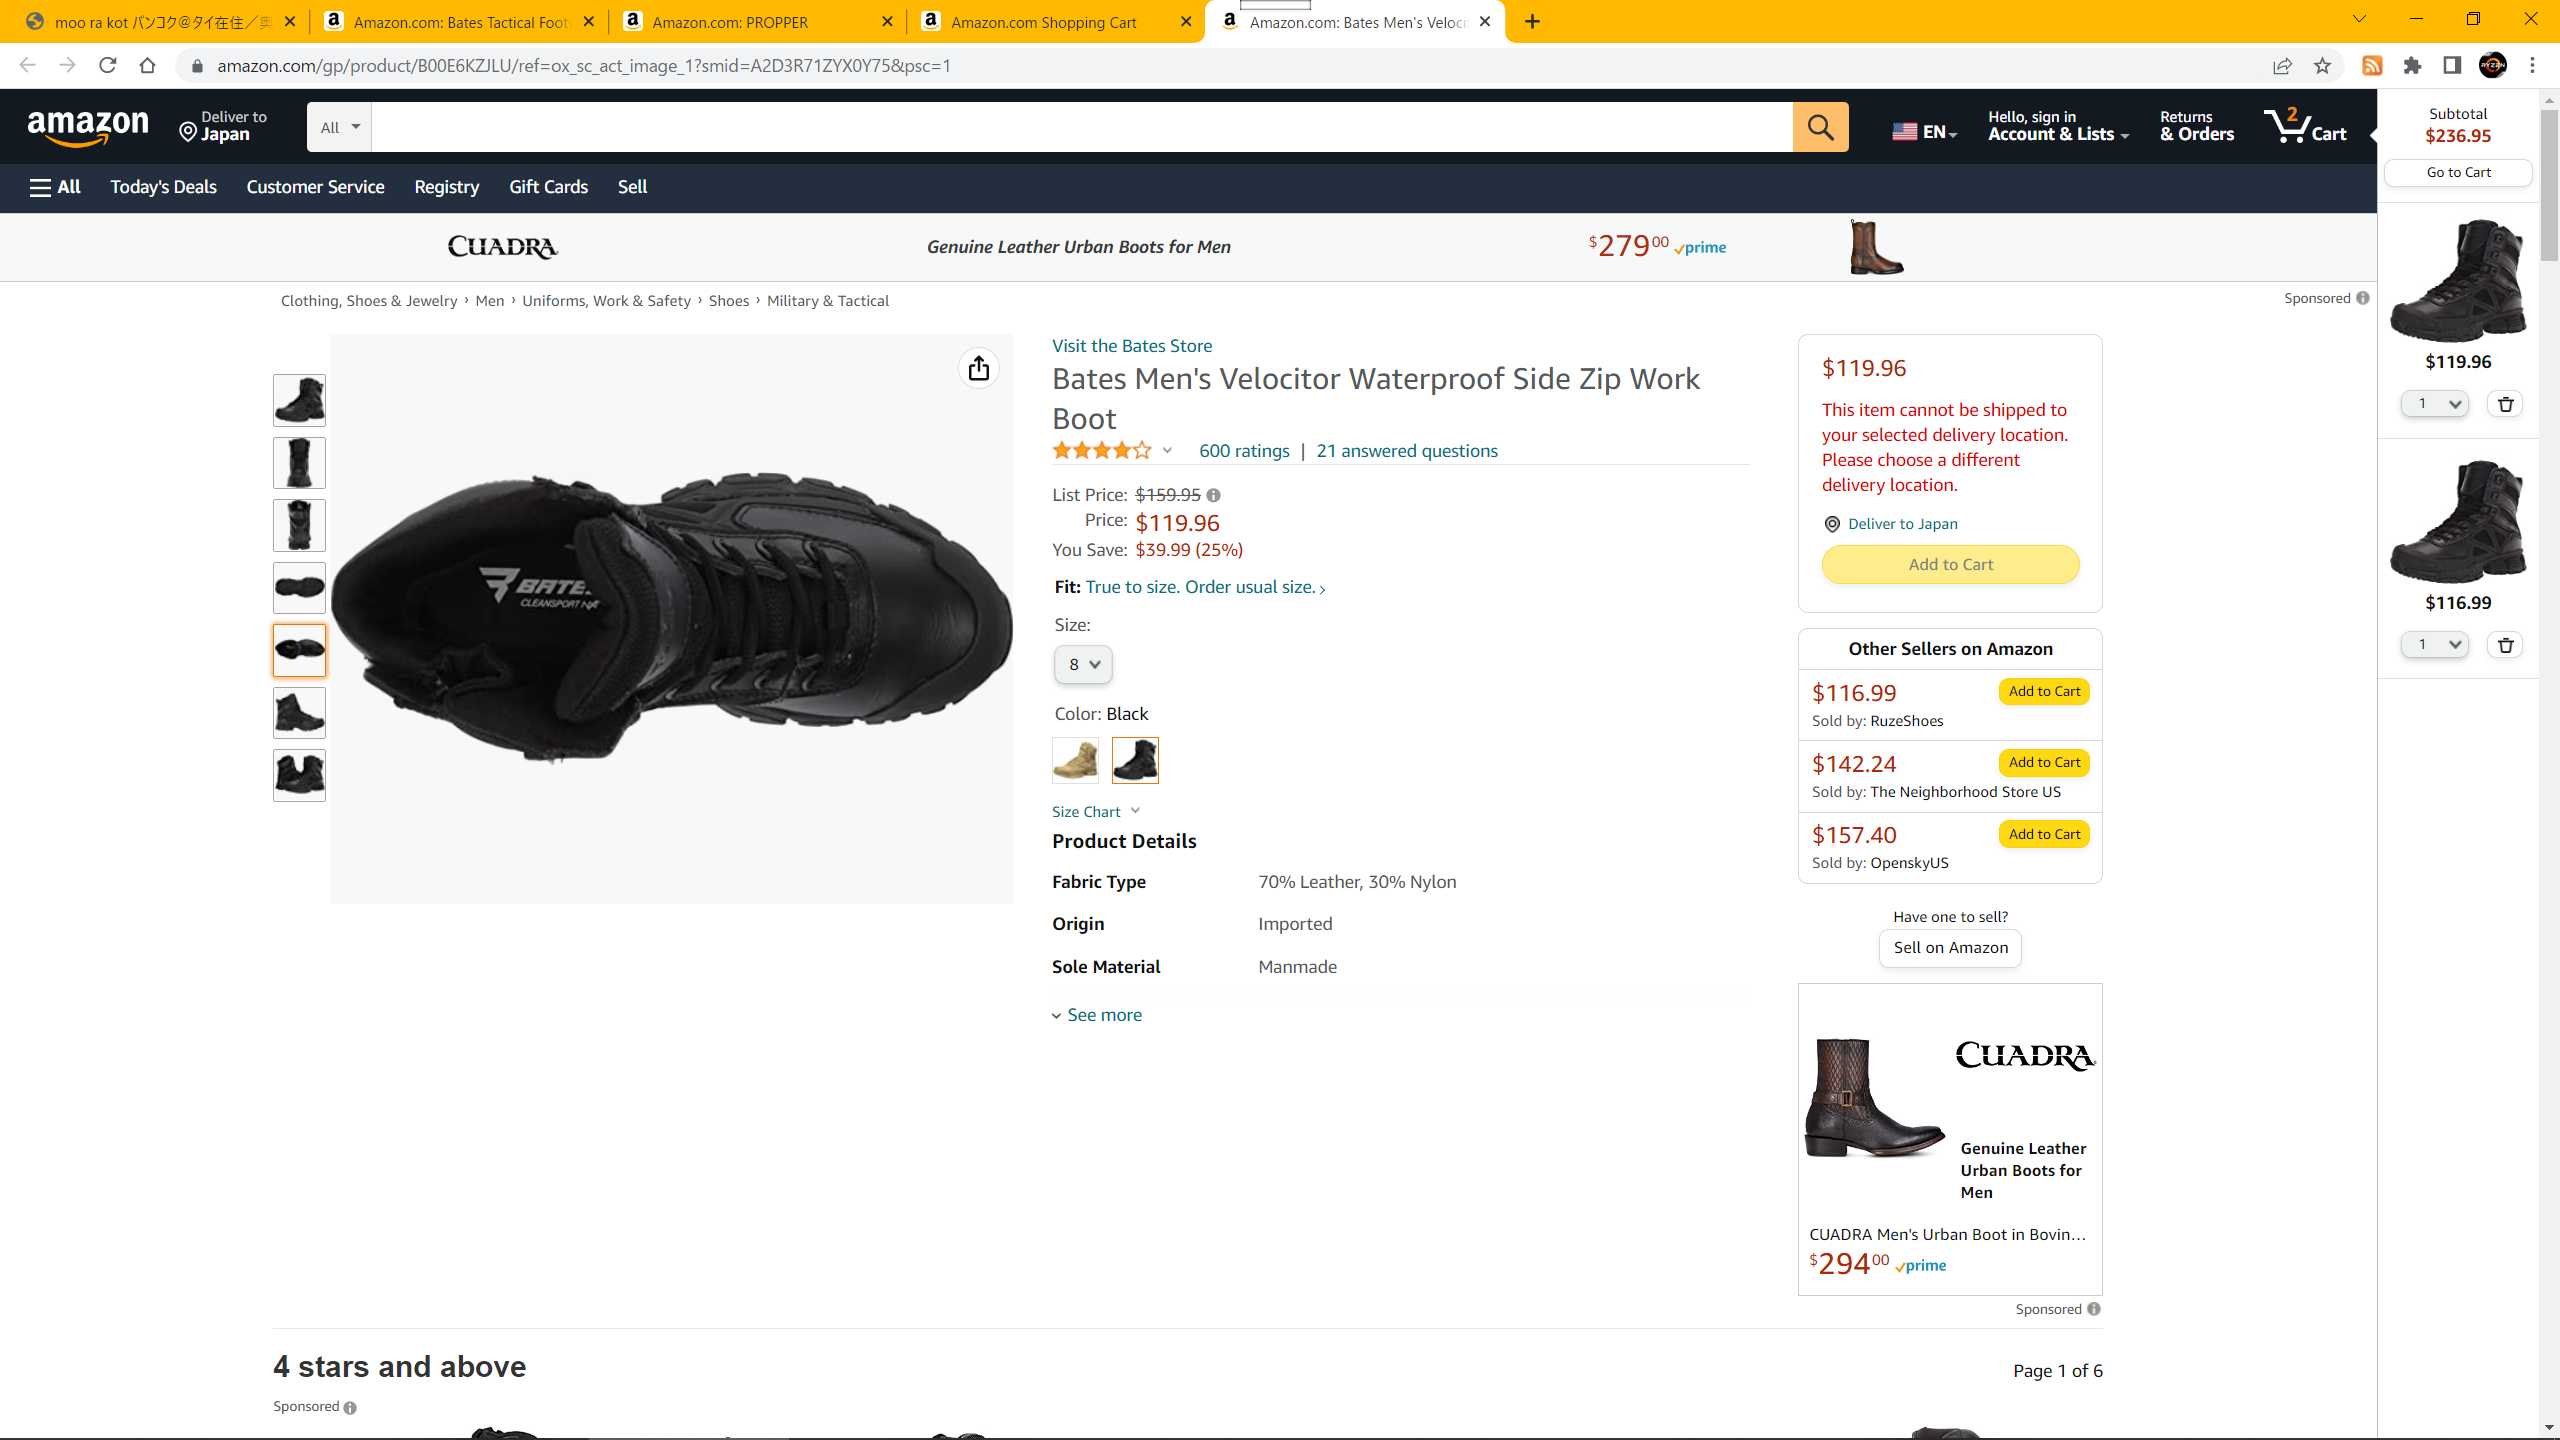
Task: Open the shopping cart icon
Action: (2305, 127)
